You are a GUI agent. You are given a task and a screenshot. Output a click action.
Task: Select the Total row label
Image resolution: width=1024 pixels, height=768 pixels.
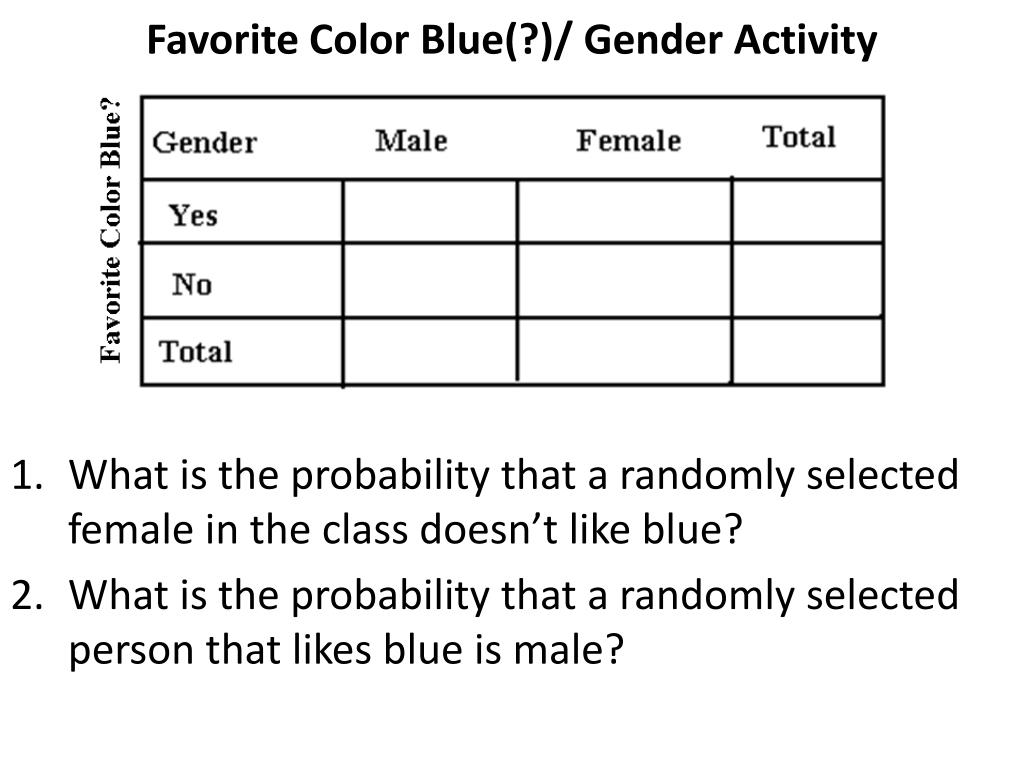[195, 351]
